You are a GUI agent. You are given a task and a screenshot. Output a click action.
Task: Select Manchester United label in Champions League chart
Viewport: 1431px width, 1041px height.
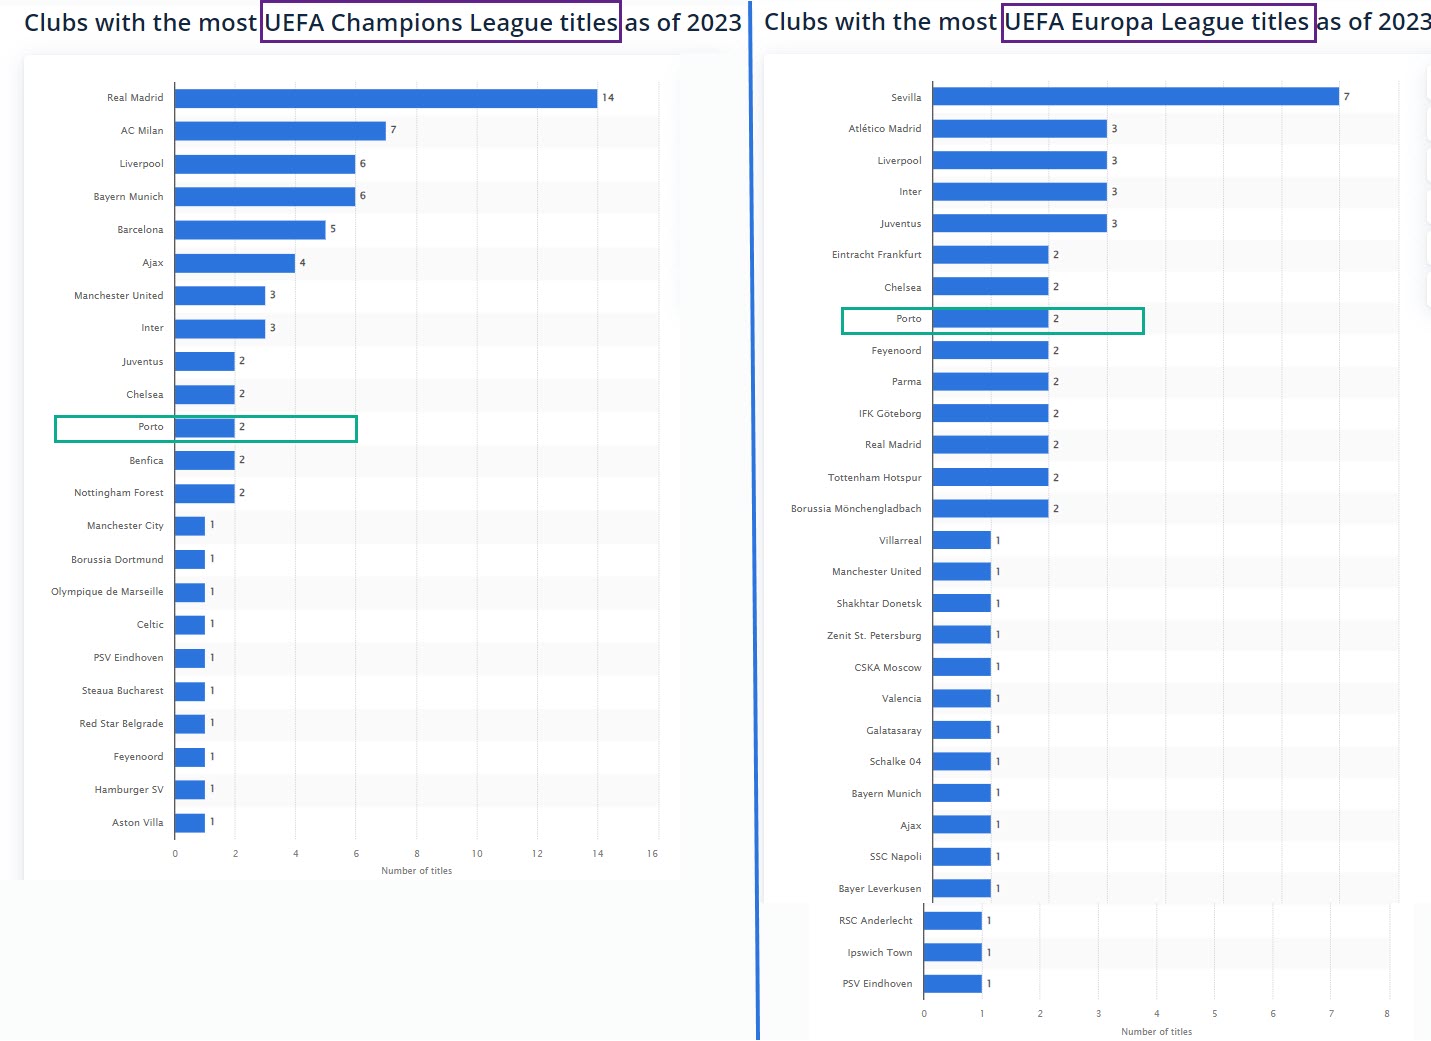119,296
